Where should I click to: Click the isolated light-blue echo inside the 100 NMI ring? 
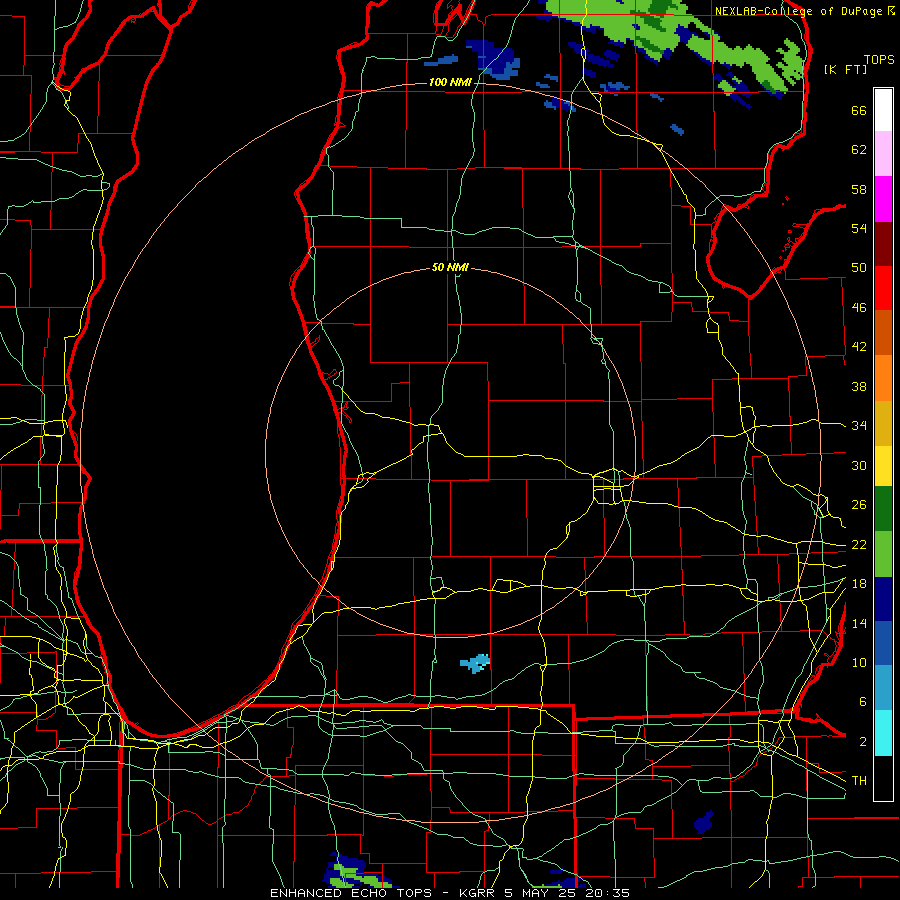tap(475, 663)
